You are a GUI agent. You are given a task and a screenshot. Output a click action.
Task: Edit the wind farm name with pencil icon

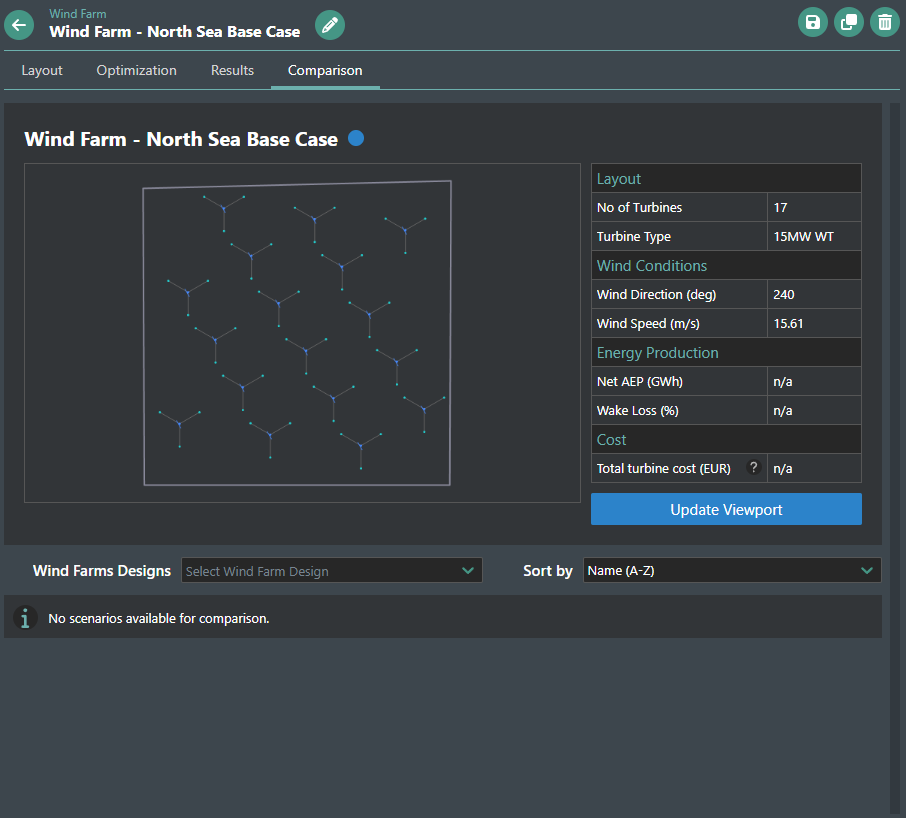(x=330, y=25)
